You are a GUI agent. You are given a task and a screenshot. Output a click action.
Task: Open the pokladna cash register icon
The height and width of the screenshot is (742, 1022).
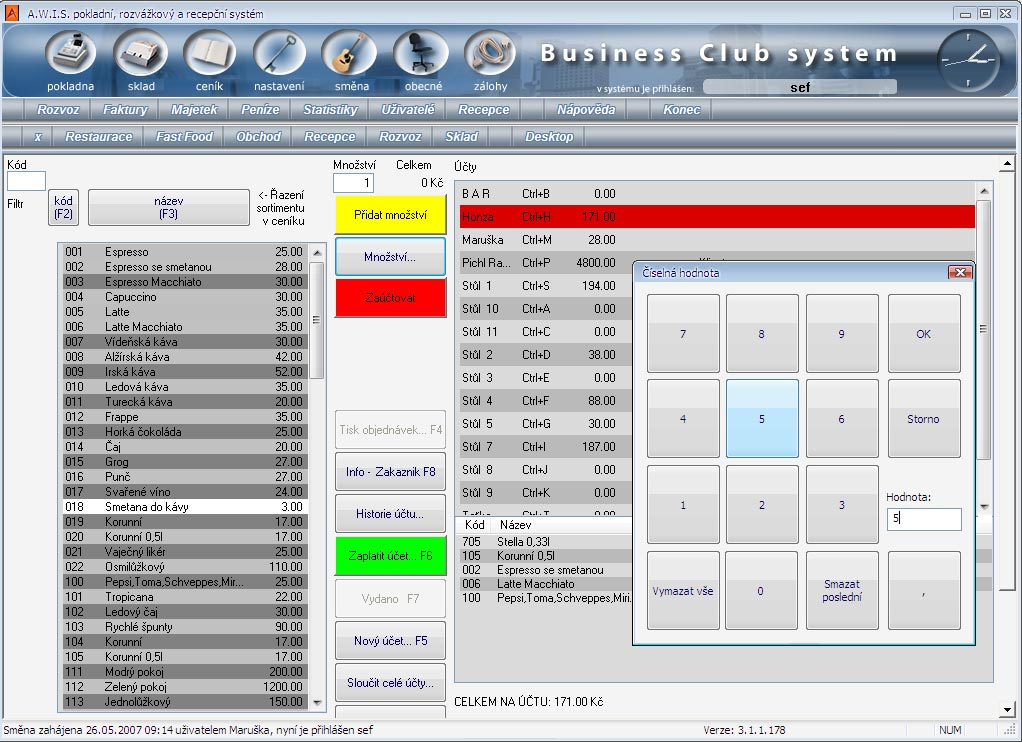point(70,55)
